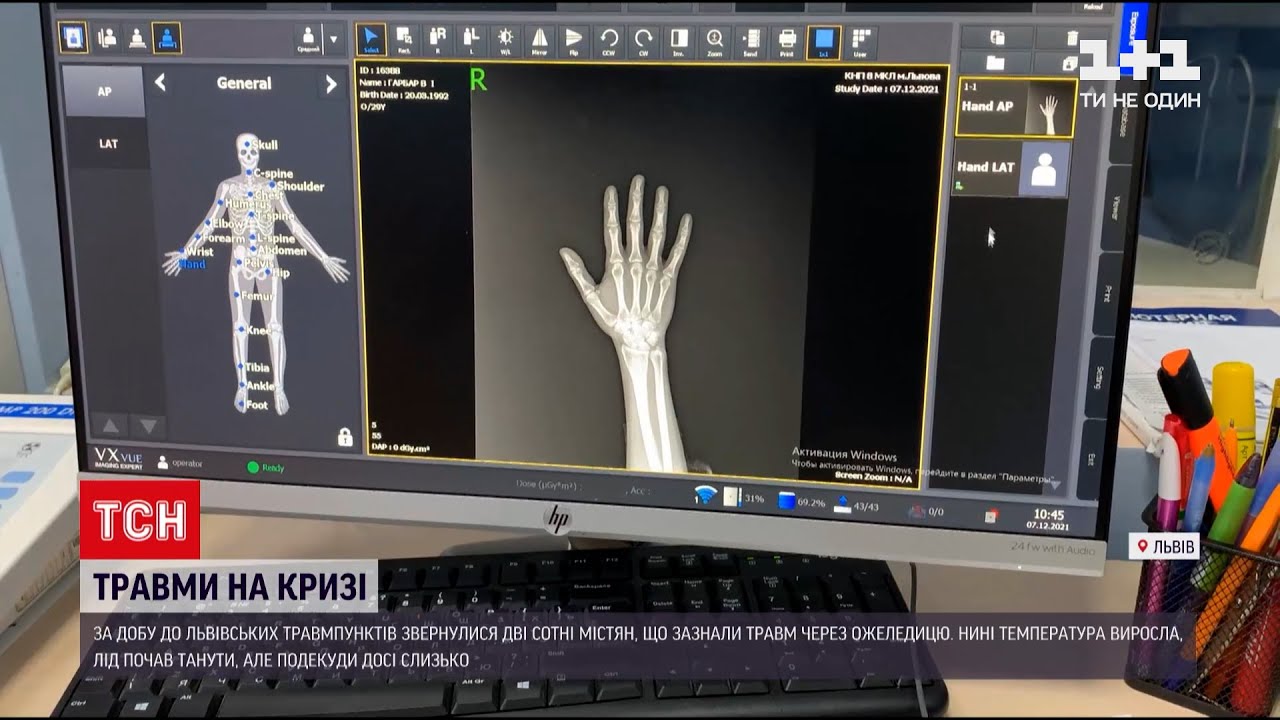This screenshot has width=1280, height=720.
Task: Select the AP projection tab
Action: 105,92
